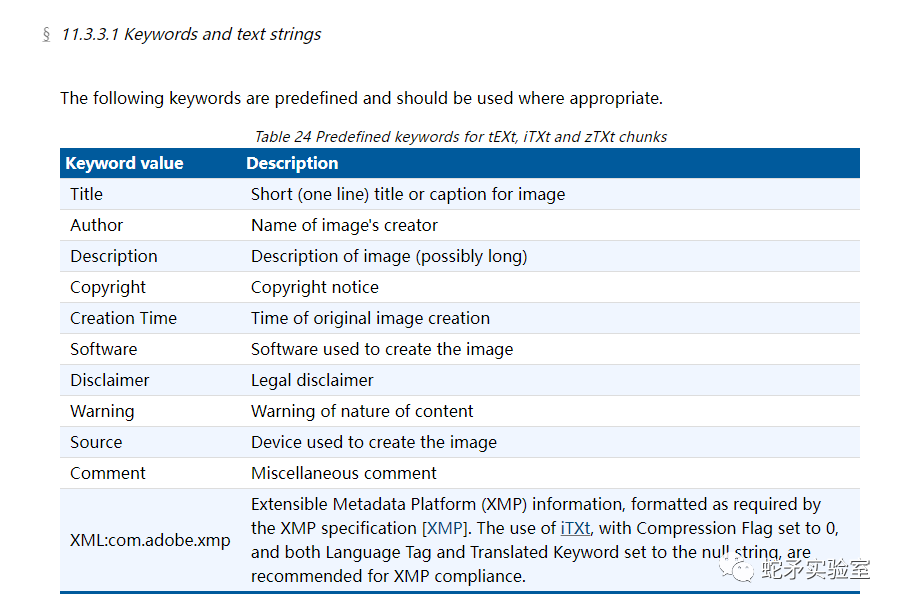900x609 pixels.
Task: Click 'Name of image's creator' text
Action: click(x=344, y=225)
